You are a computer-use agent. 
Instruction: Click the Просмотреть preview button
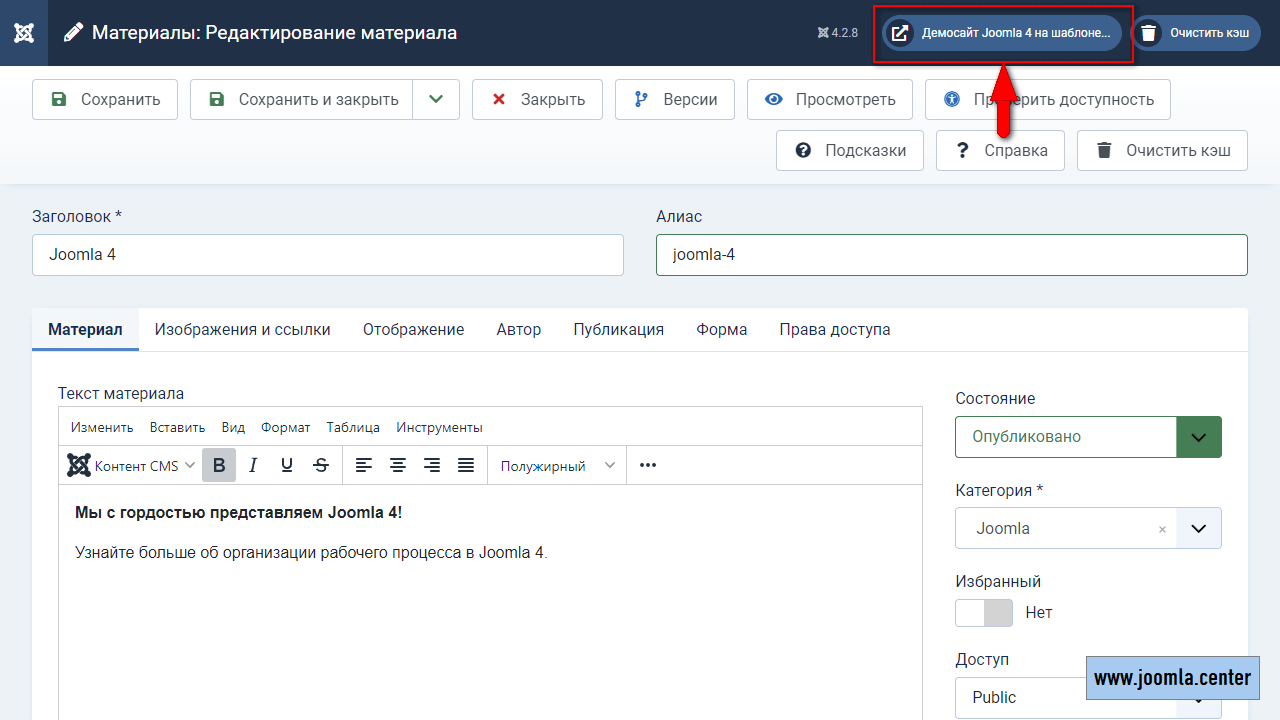tap(830, 99)
